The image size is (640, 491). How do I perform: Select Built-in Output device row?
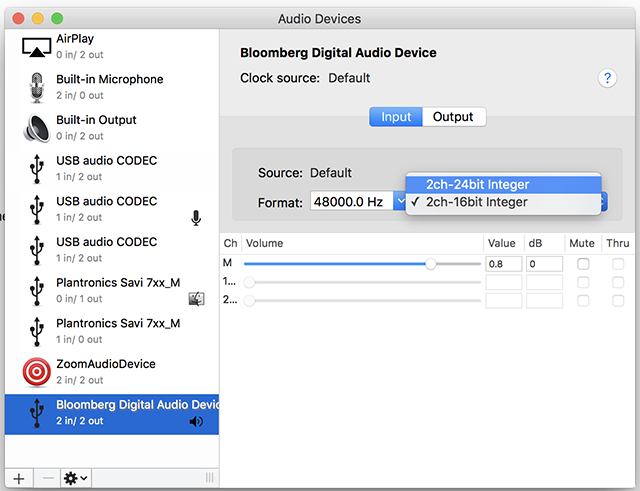click(112, 128)
